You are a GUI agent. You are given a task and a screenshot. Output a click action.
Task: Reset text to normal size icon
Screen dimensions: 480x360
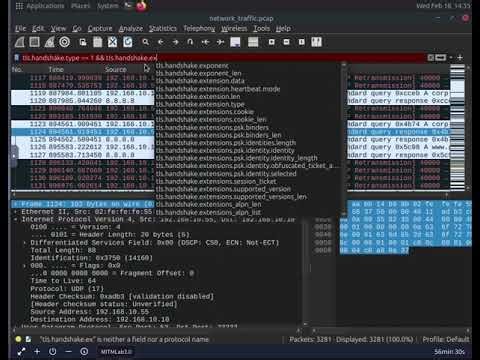[302, 42]
